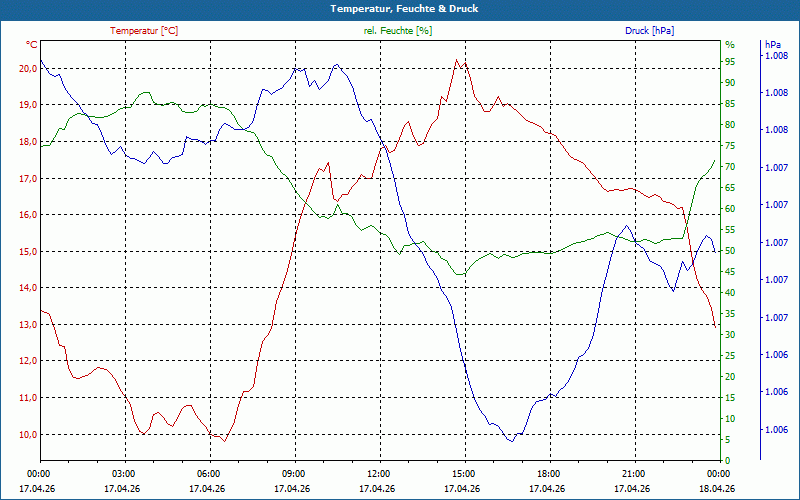Click the "12,0" temperature axis value
The width and height of the screenshot is (800, 500).
pos(28,361)
